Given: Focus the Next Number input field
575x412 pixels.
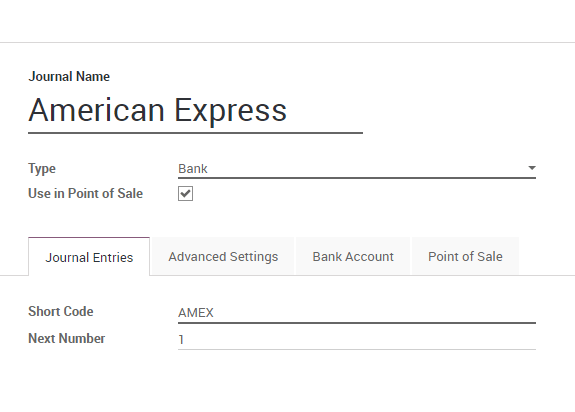Looking at the screenshot, I should [357, 339].
